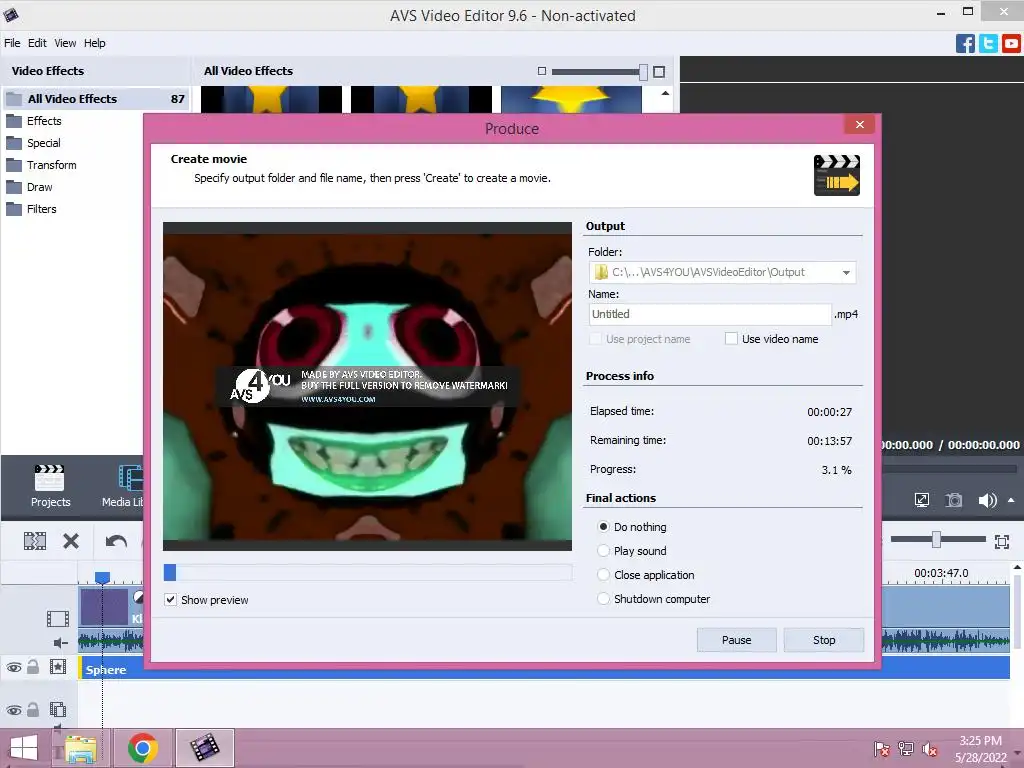Expand the output Folder dropdown
Screen dimensions: 1024x768
click(846, 272)
